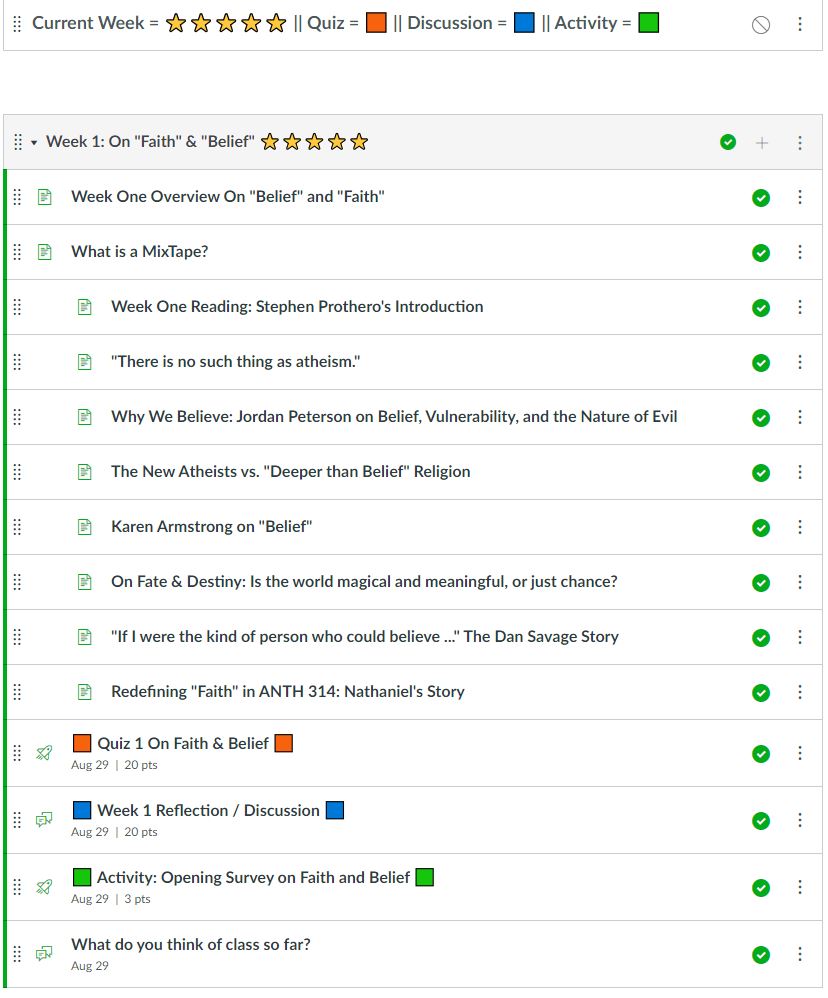Screen dimensions: 828x998
Task: Click the publish checkmark for Nathaniel's Story
Action: pos(761,693)
